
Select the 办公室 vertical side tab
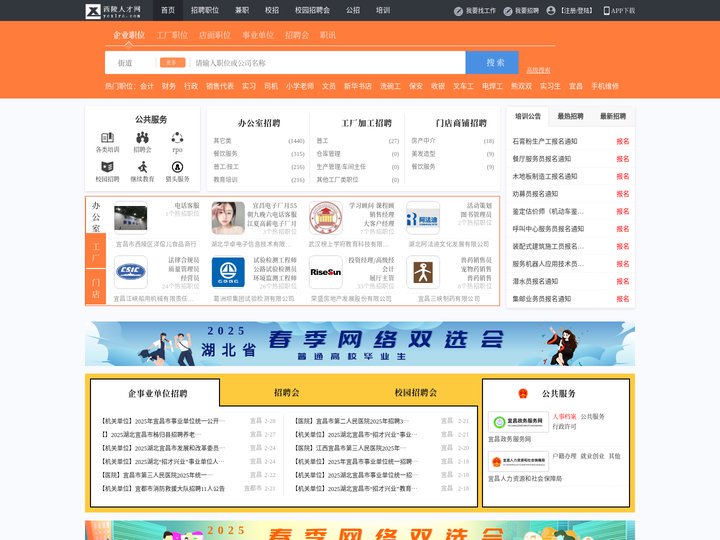point(96,216)
